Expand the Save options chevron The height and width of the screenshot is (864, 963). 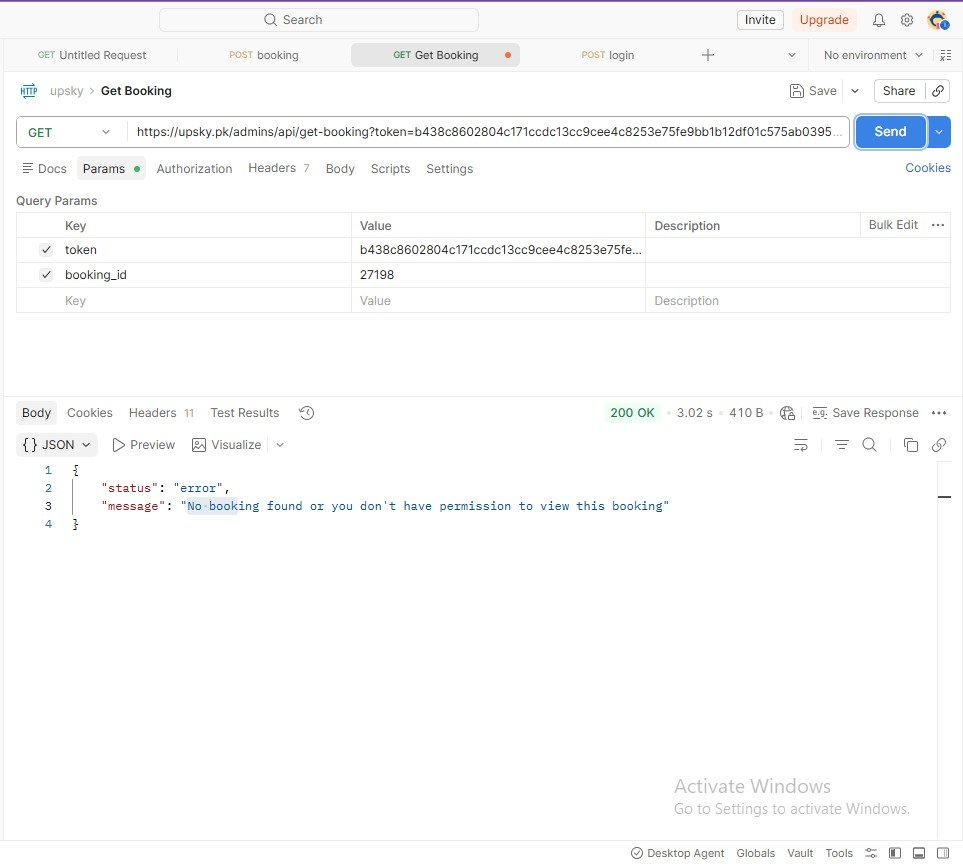coord(855,91)
